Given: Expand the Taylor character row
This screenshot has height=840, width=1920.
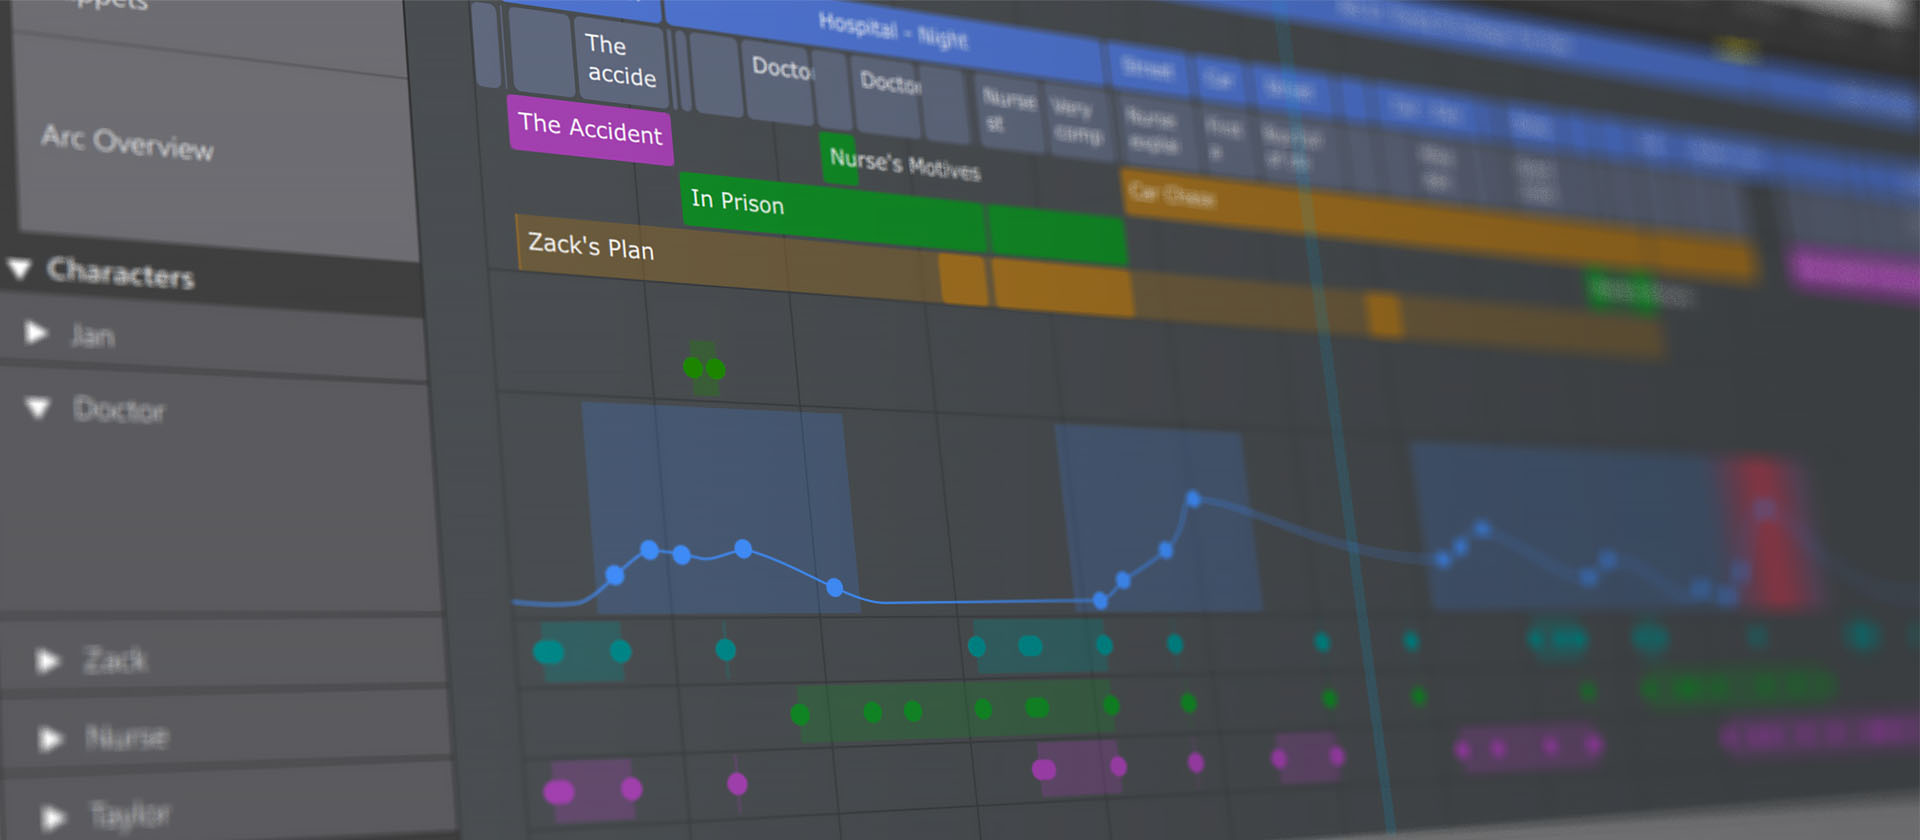Looking at the screenshot, I should pyautogui.click(x=53, y=816).
